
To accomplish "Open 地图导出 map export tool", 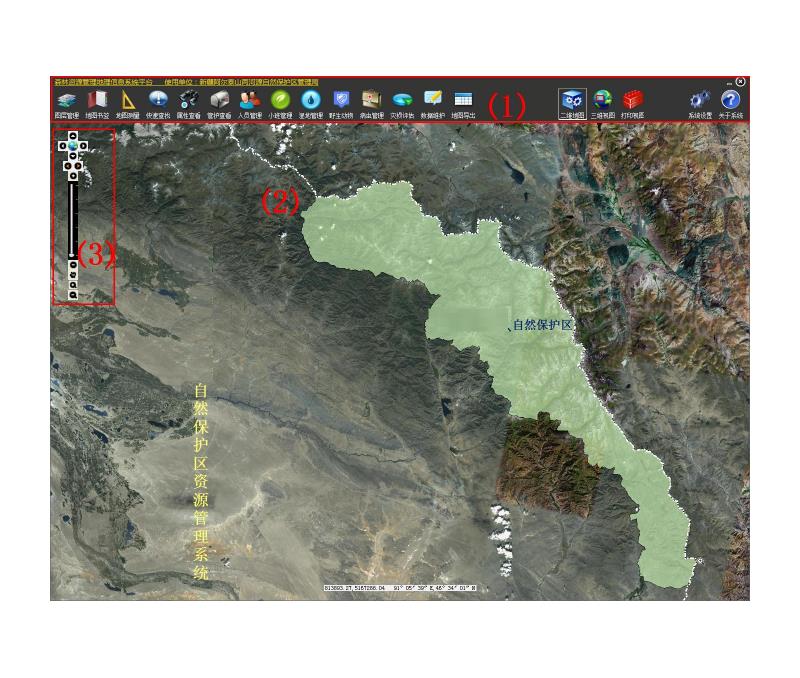I will click(463, 100).
